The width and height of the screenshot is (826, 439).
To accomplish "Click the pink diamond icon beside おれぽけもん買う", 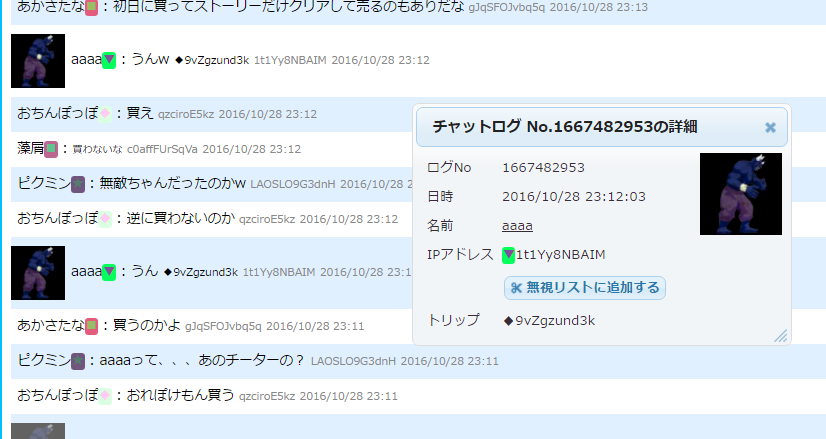I will pos(105,396).
